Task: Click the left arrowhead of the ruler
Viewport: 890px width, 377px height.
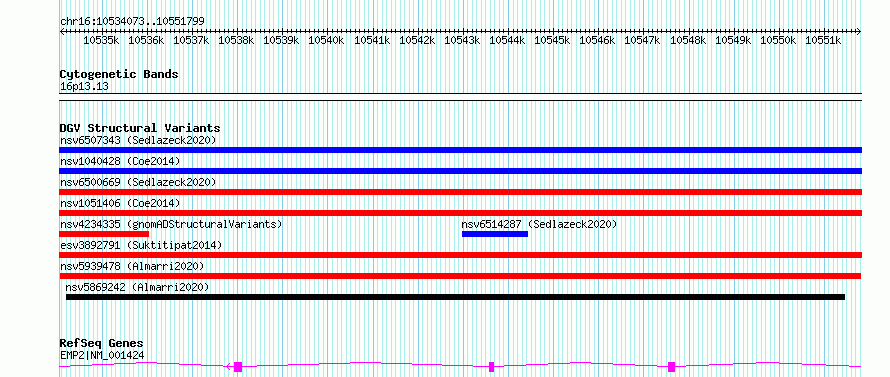Action: (x=62, y=31)
